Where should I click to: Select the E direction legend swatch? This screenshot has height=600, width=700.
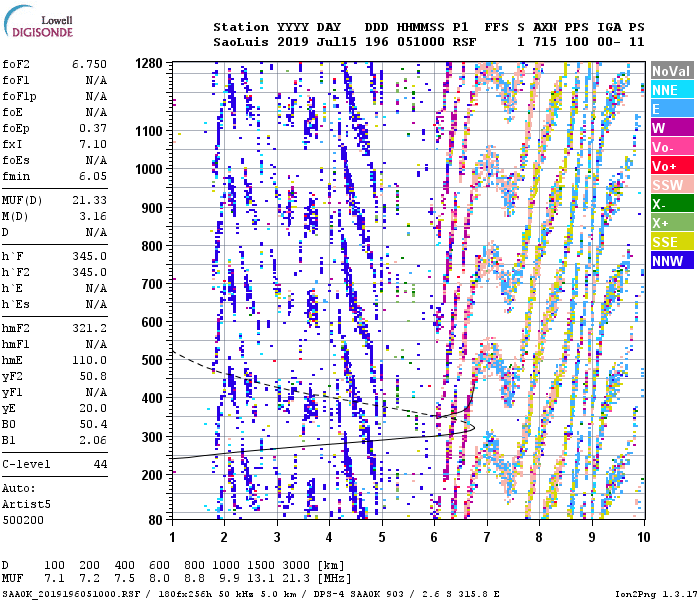point(672,109)
